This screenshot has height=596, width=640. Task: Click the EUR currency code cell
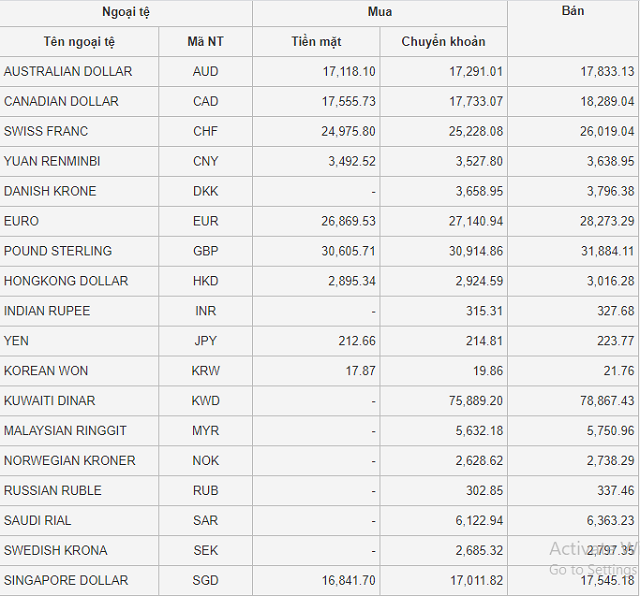click(x=205, y=221)
